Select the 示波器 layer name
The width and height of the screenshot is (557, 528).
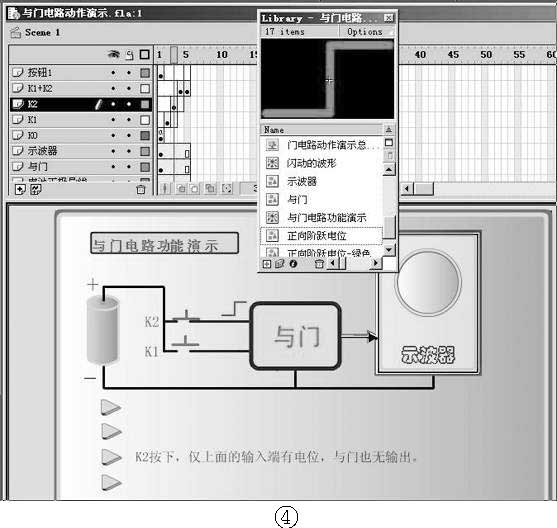coord(42,151)
